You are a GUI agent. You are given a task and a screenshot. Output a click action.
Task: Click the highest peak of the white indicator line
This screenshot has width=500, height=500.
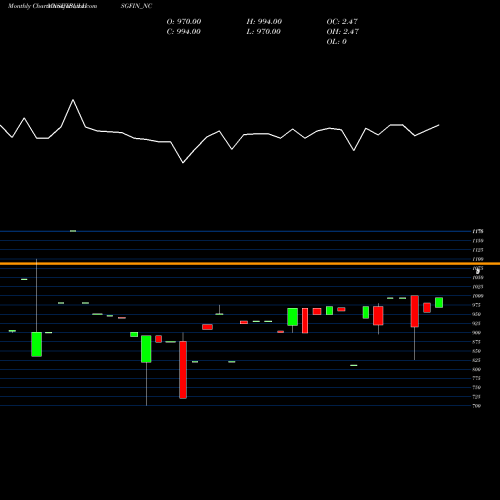pyautogui.click(x=73, y=100)
